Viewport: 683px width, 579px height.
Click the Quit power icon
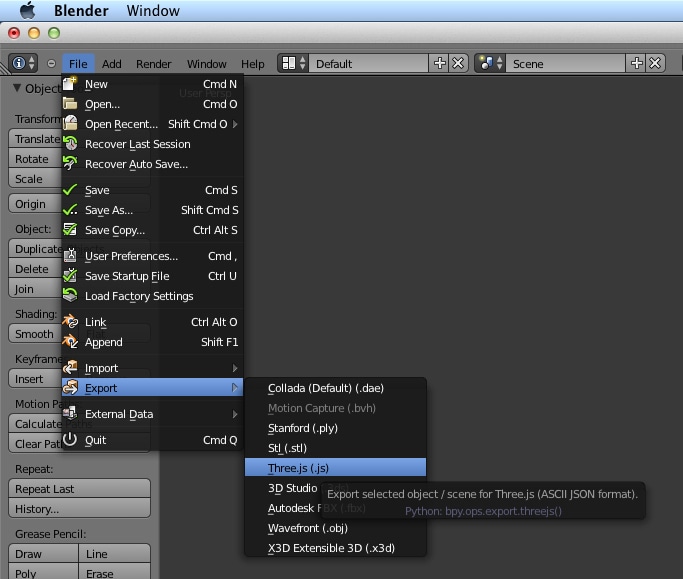point(70,440)
